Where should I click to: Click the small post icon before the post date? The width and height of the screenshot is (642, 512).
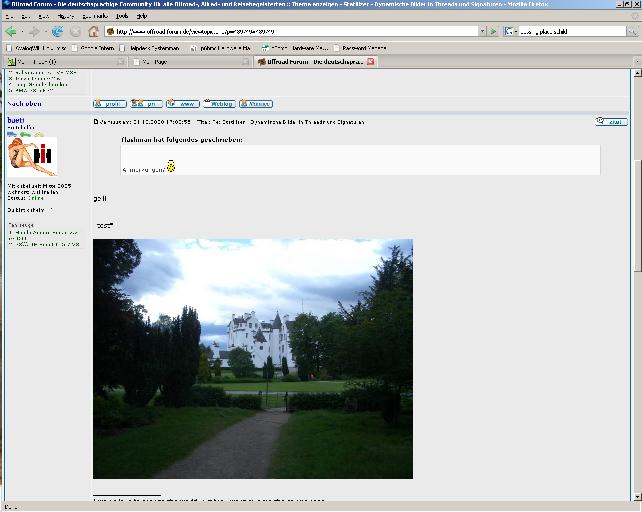[x=96, y=122]
